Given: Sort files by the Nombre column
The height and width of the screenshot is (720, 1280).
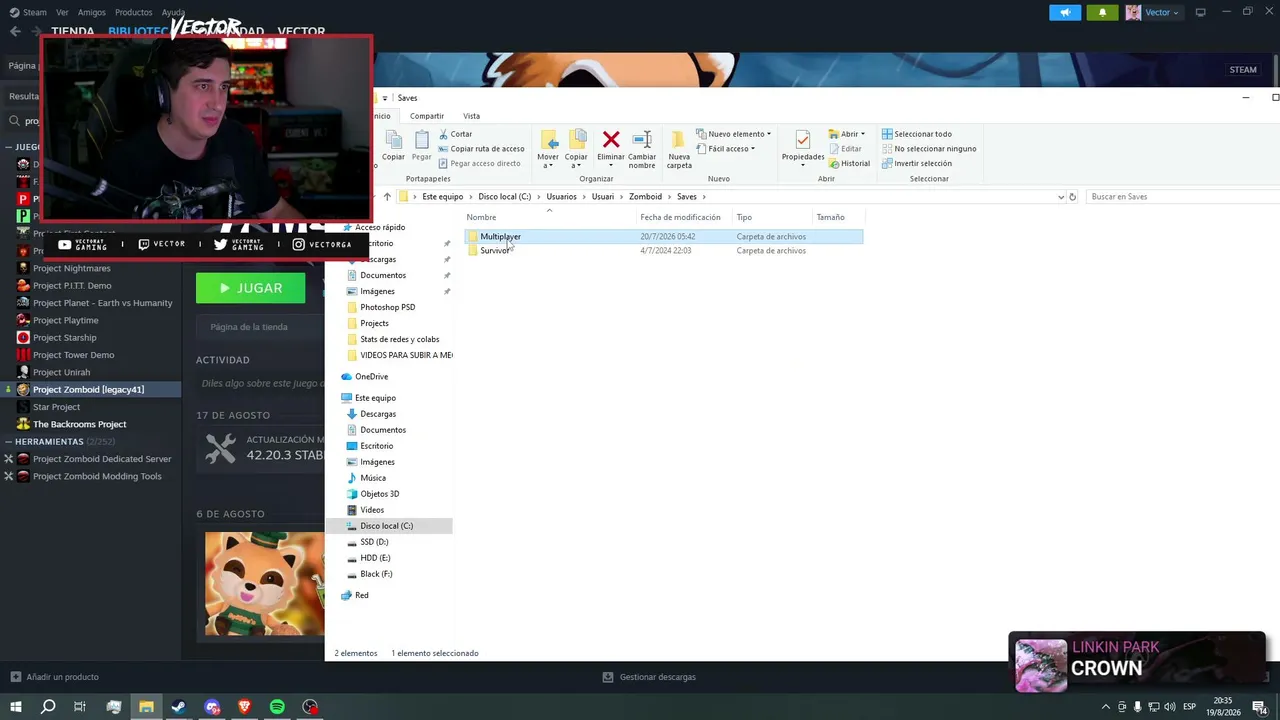Looking at the screenshot, I should [x=481, y=217].
